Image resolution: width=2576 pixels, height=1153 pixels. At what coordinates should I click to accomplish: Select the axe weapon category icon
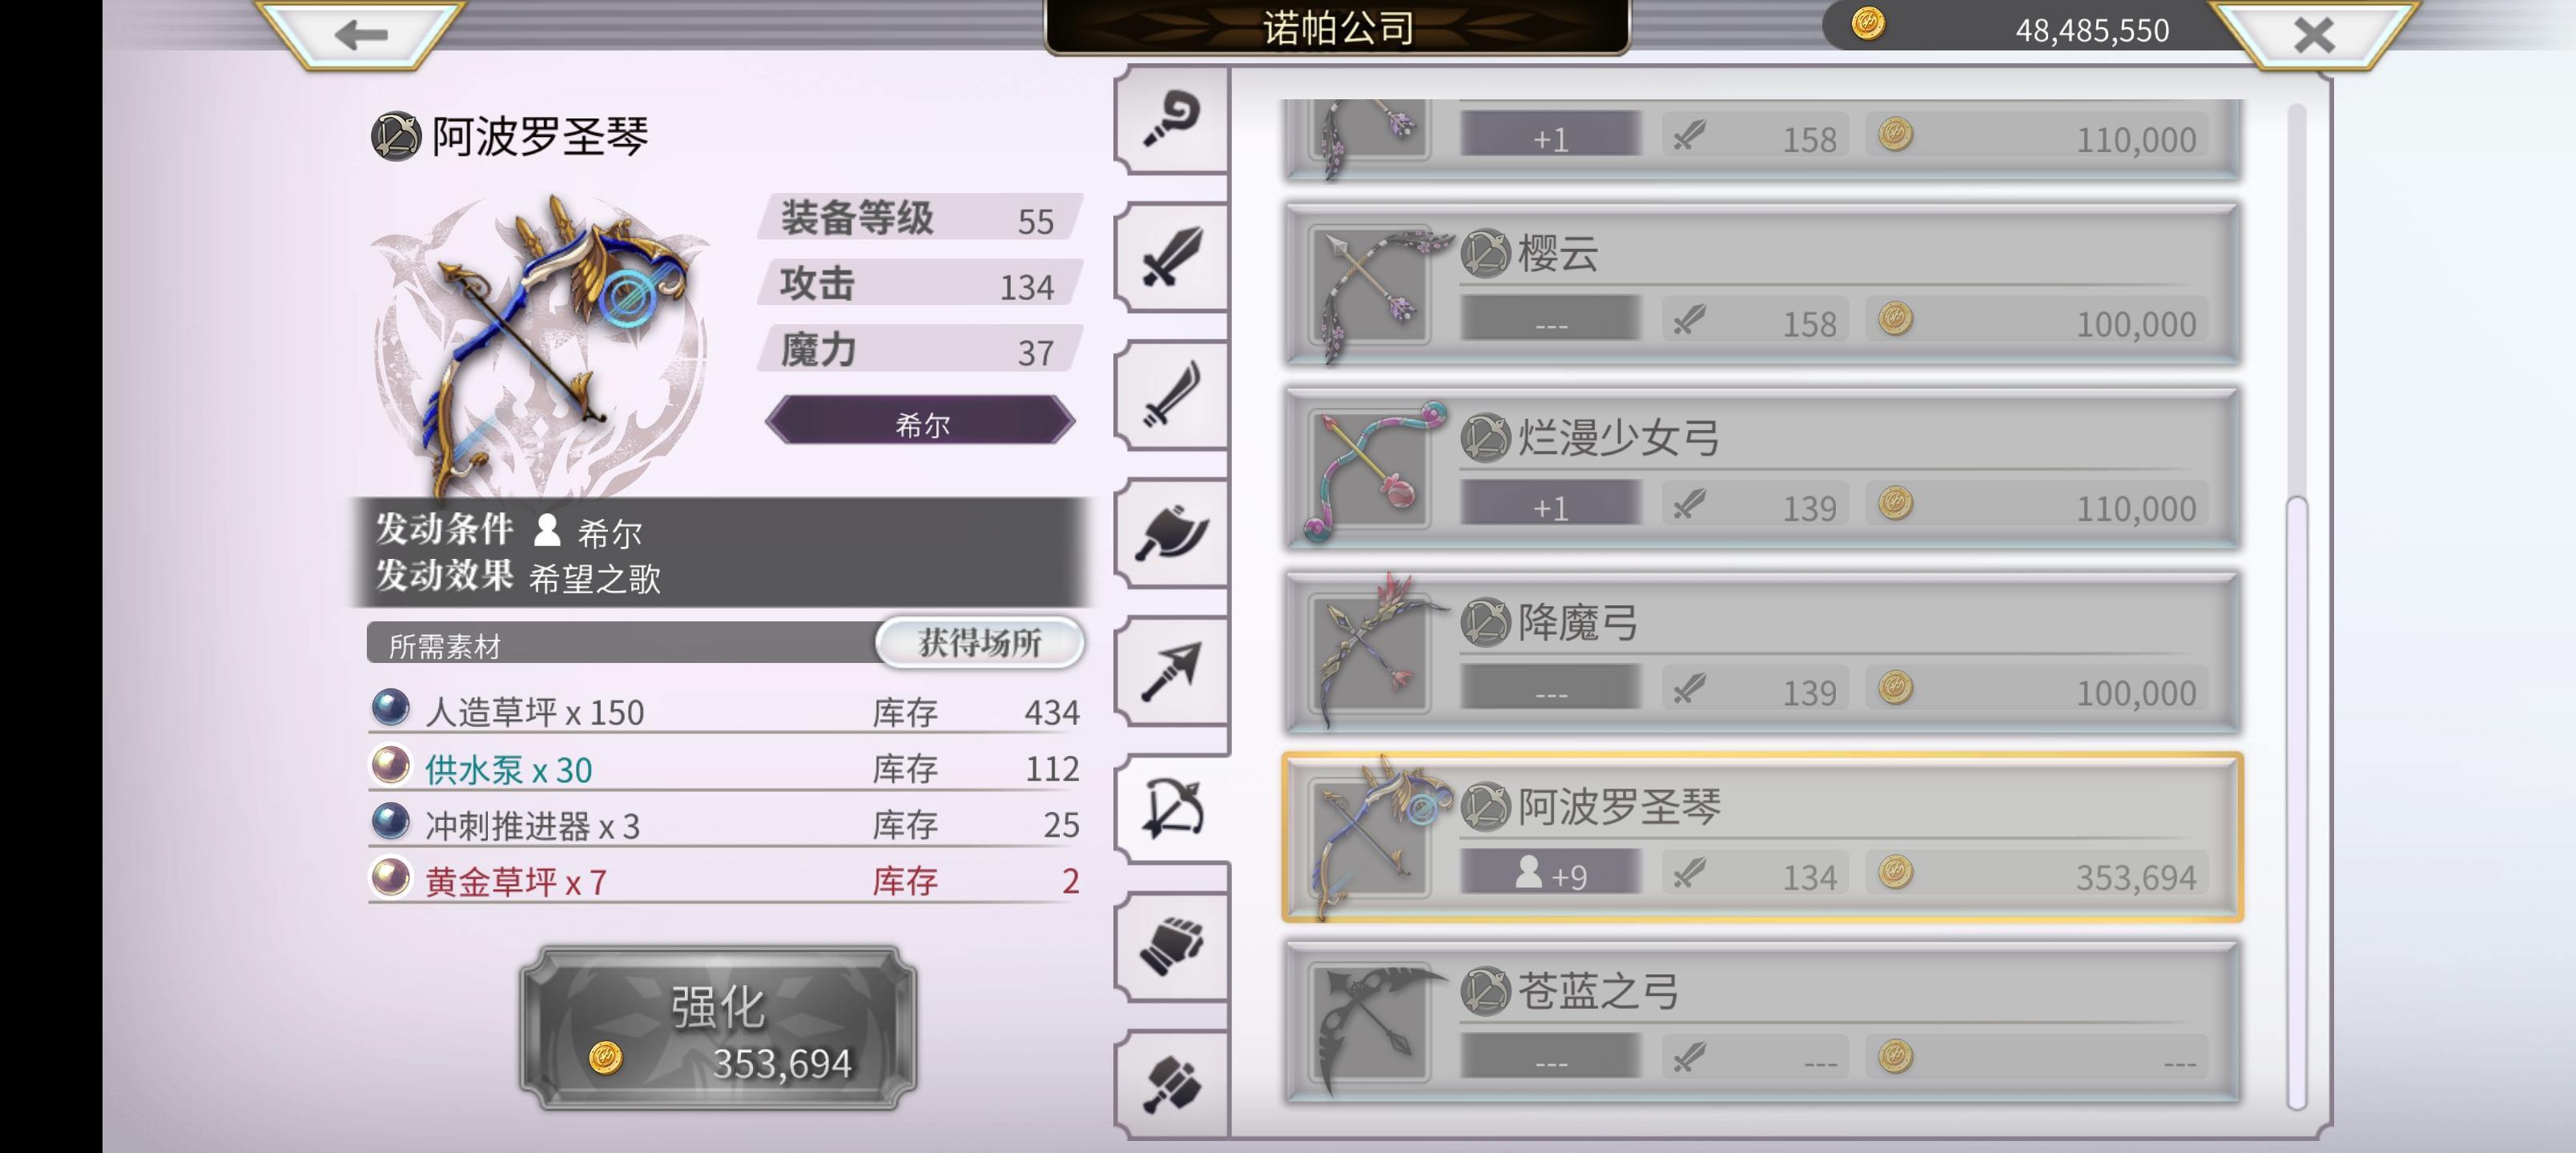(1171, 532)
